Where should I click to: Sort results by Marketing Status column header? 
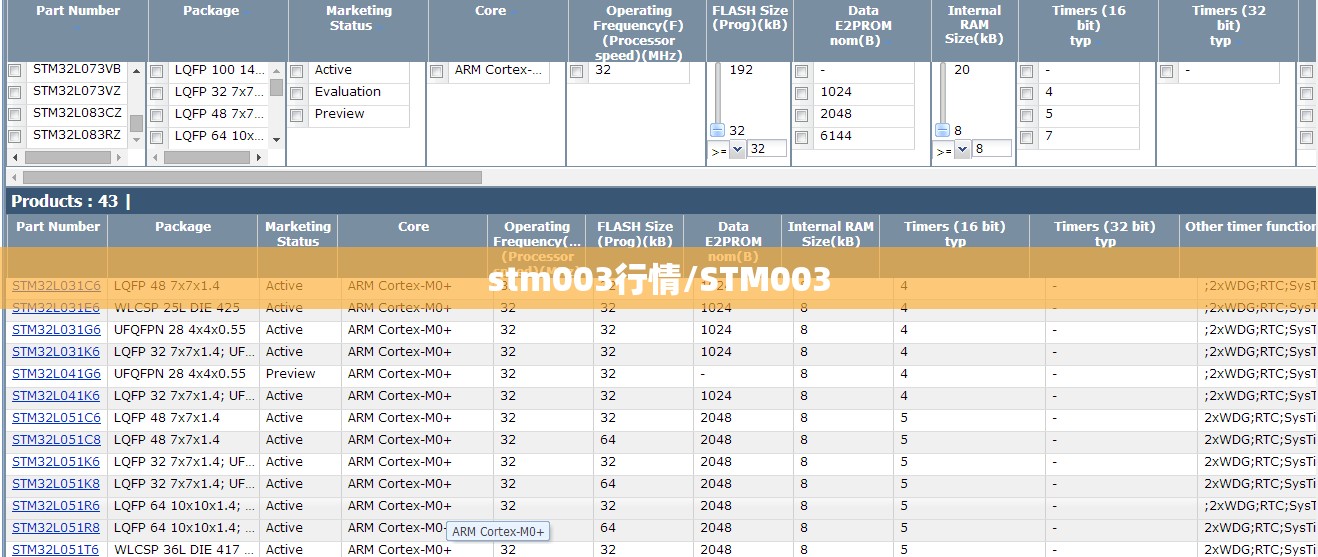(298, 234)
